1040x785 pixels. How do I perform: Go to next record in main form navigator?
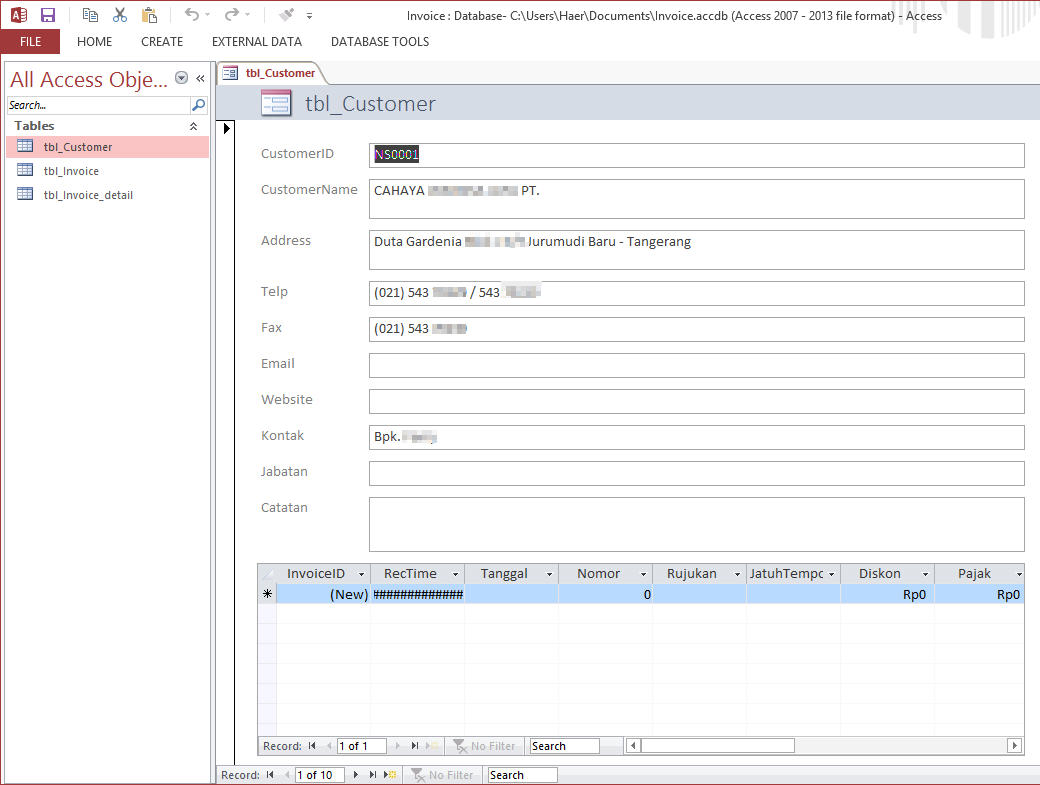pos(356,774)
